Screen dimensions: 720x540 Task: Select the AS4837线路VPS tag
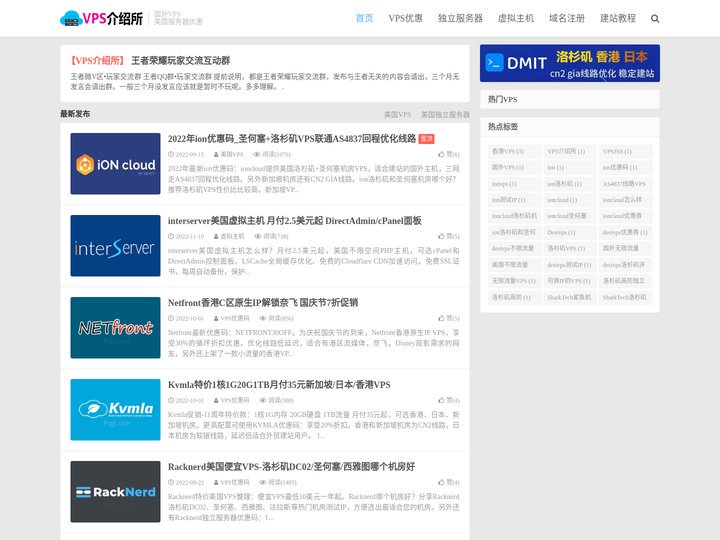[624, 184]
